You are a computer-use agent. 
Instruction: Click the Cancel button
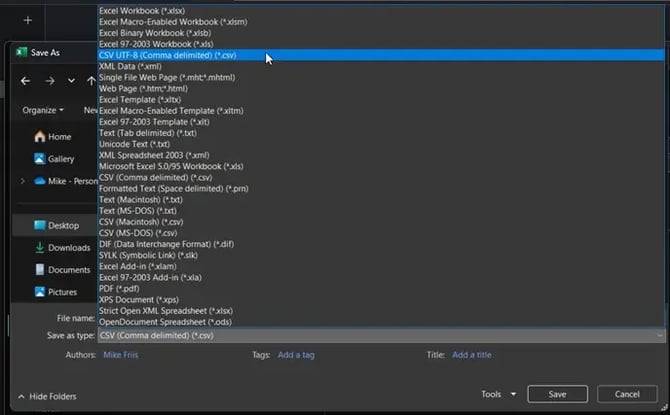(627, 394)
